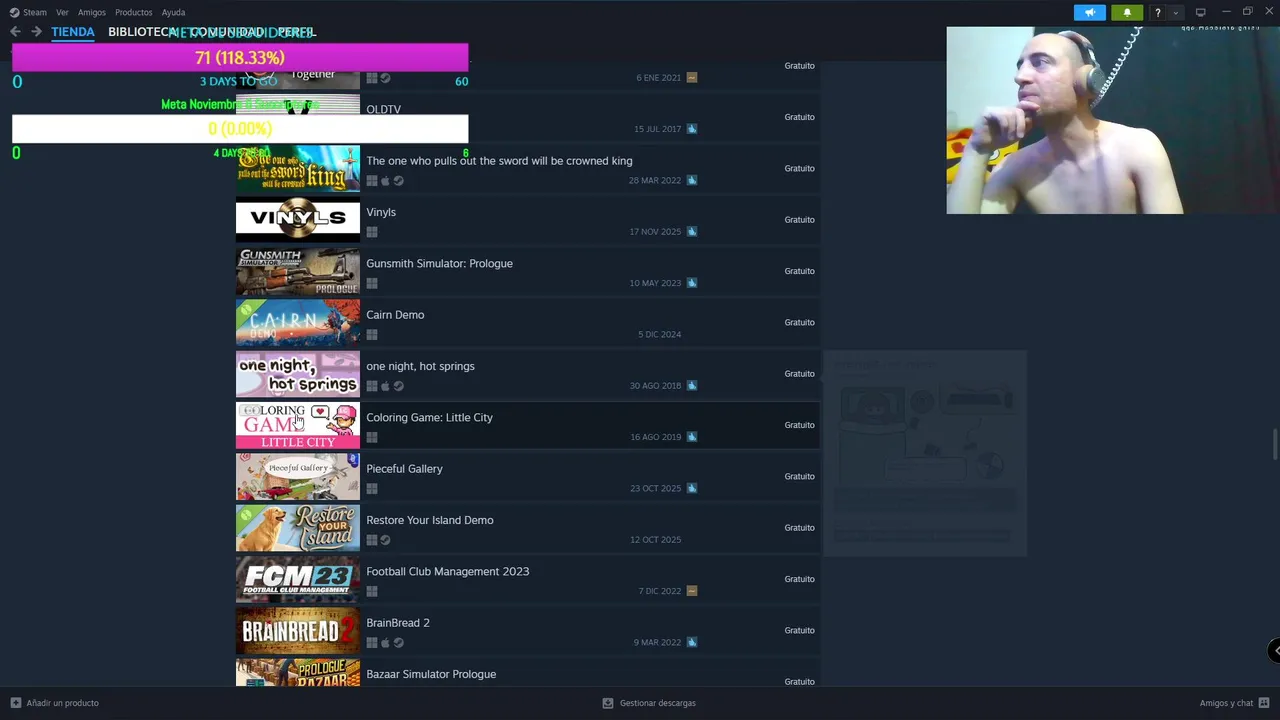
Task: Click review icon on Coloring Game row
Action: click(692, 437)
